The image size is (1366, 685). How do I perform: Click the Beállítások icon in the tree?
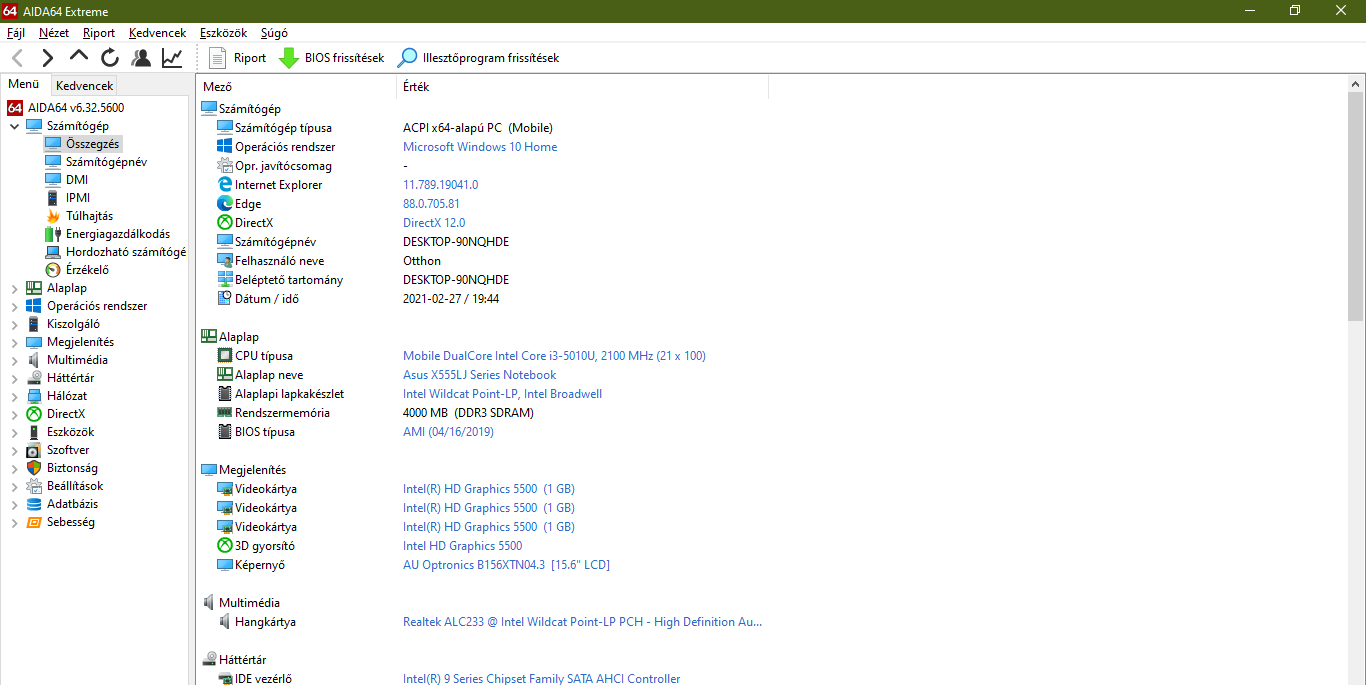pyautogui.click(x=34, y=486)
